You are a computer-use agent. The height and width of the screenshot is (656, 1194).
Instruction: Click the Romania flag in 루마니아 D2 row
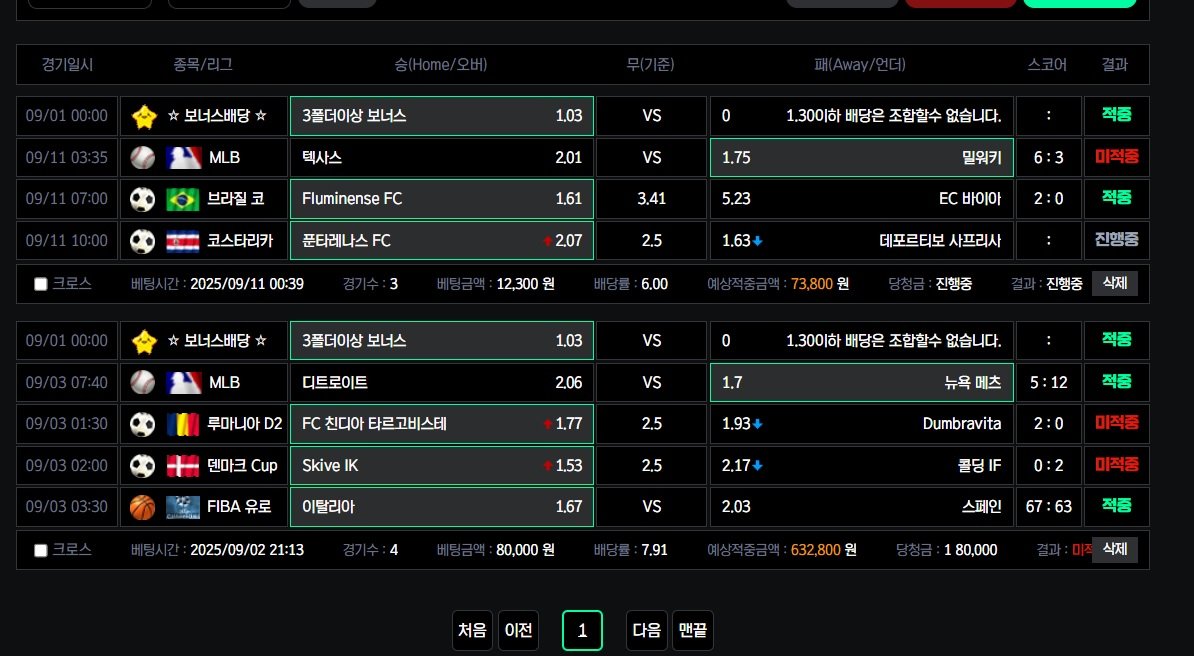[183, 424]
